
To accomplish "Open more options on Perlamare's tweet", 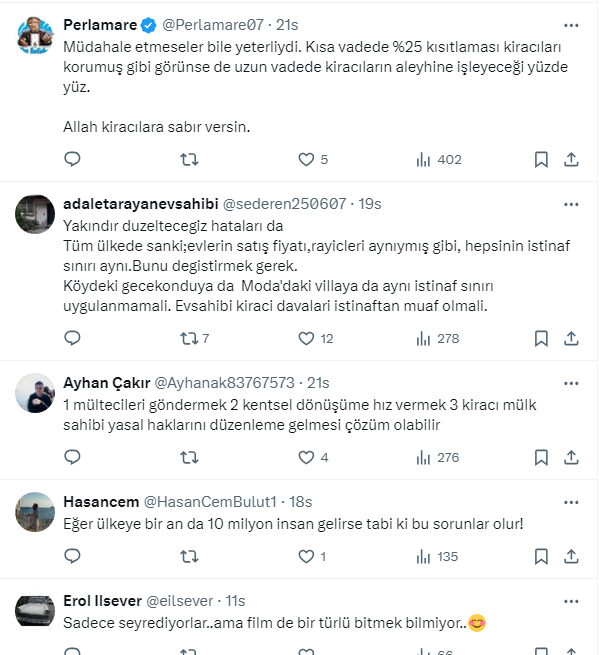I will tap(571, 23).
